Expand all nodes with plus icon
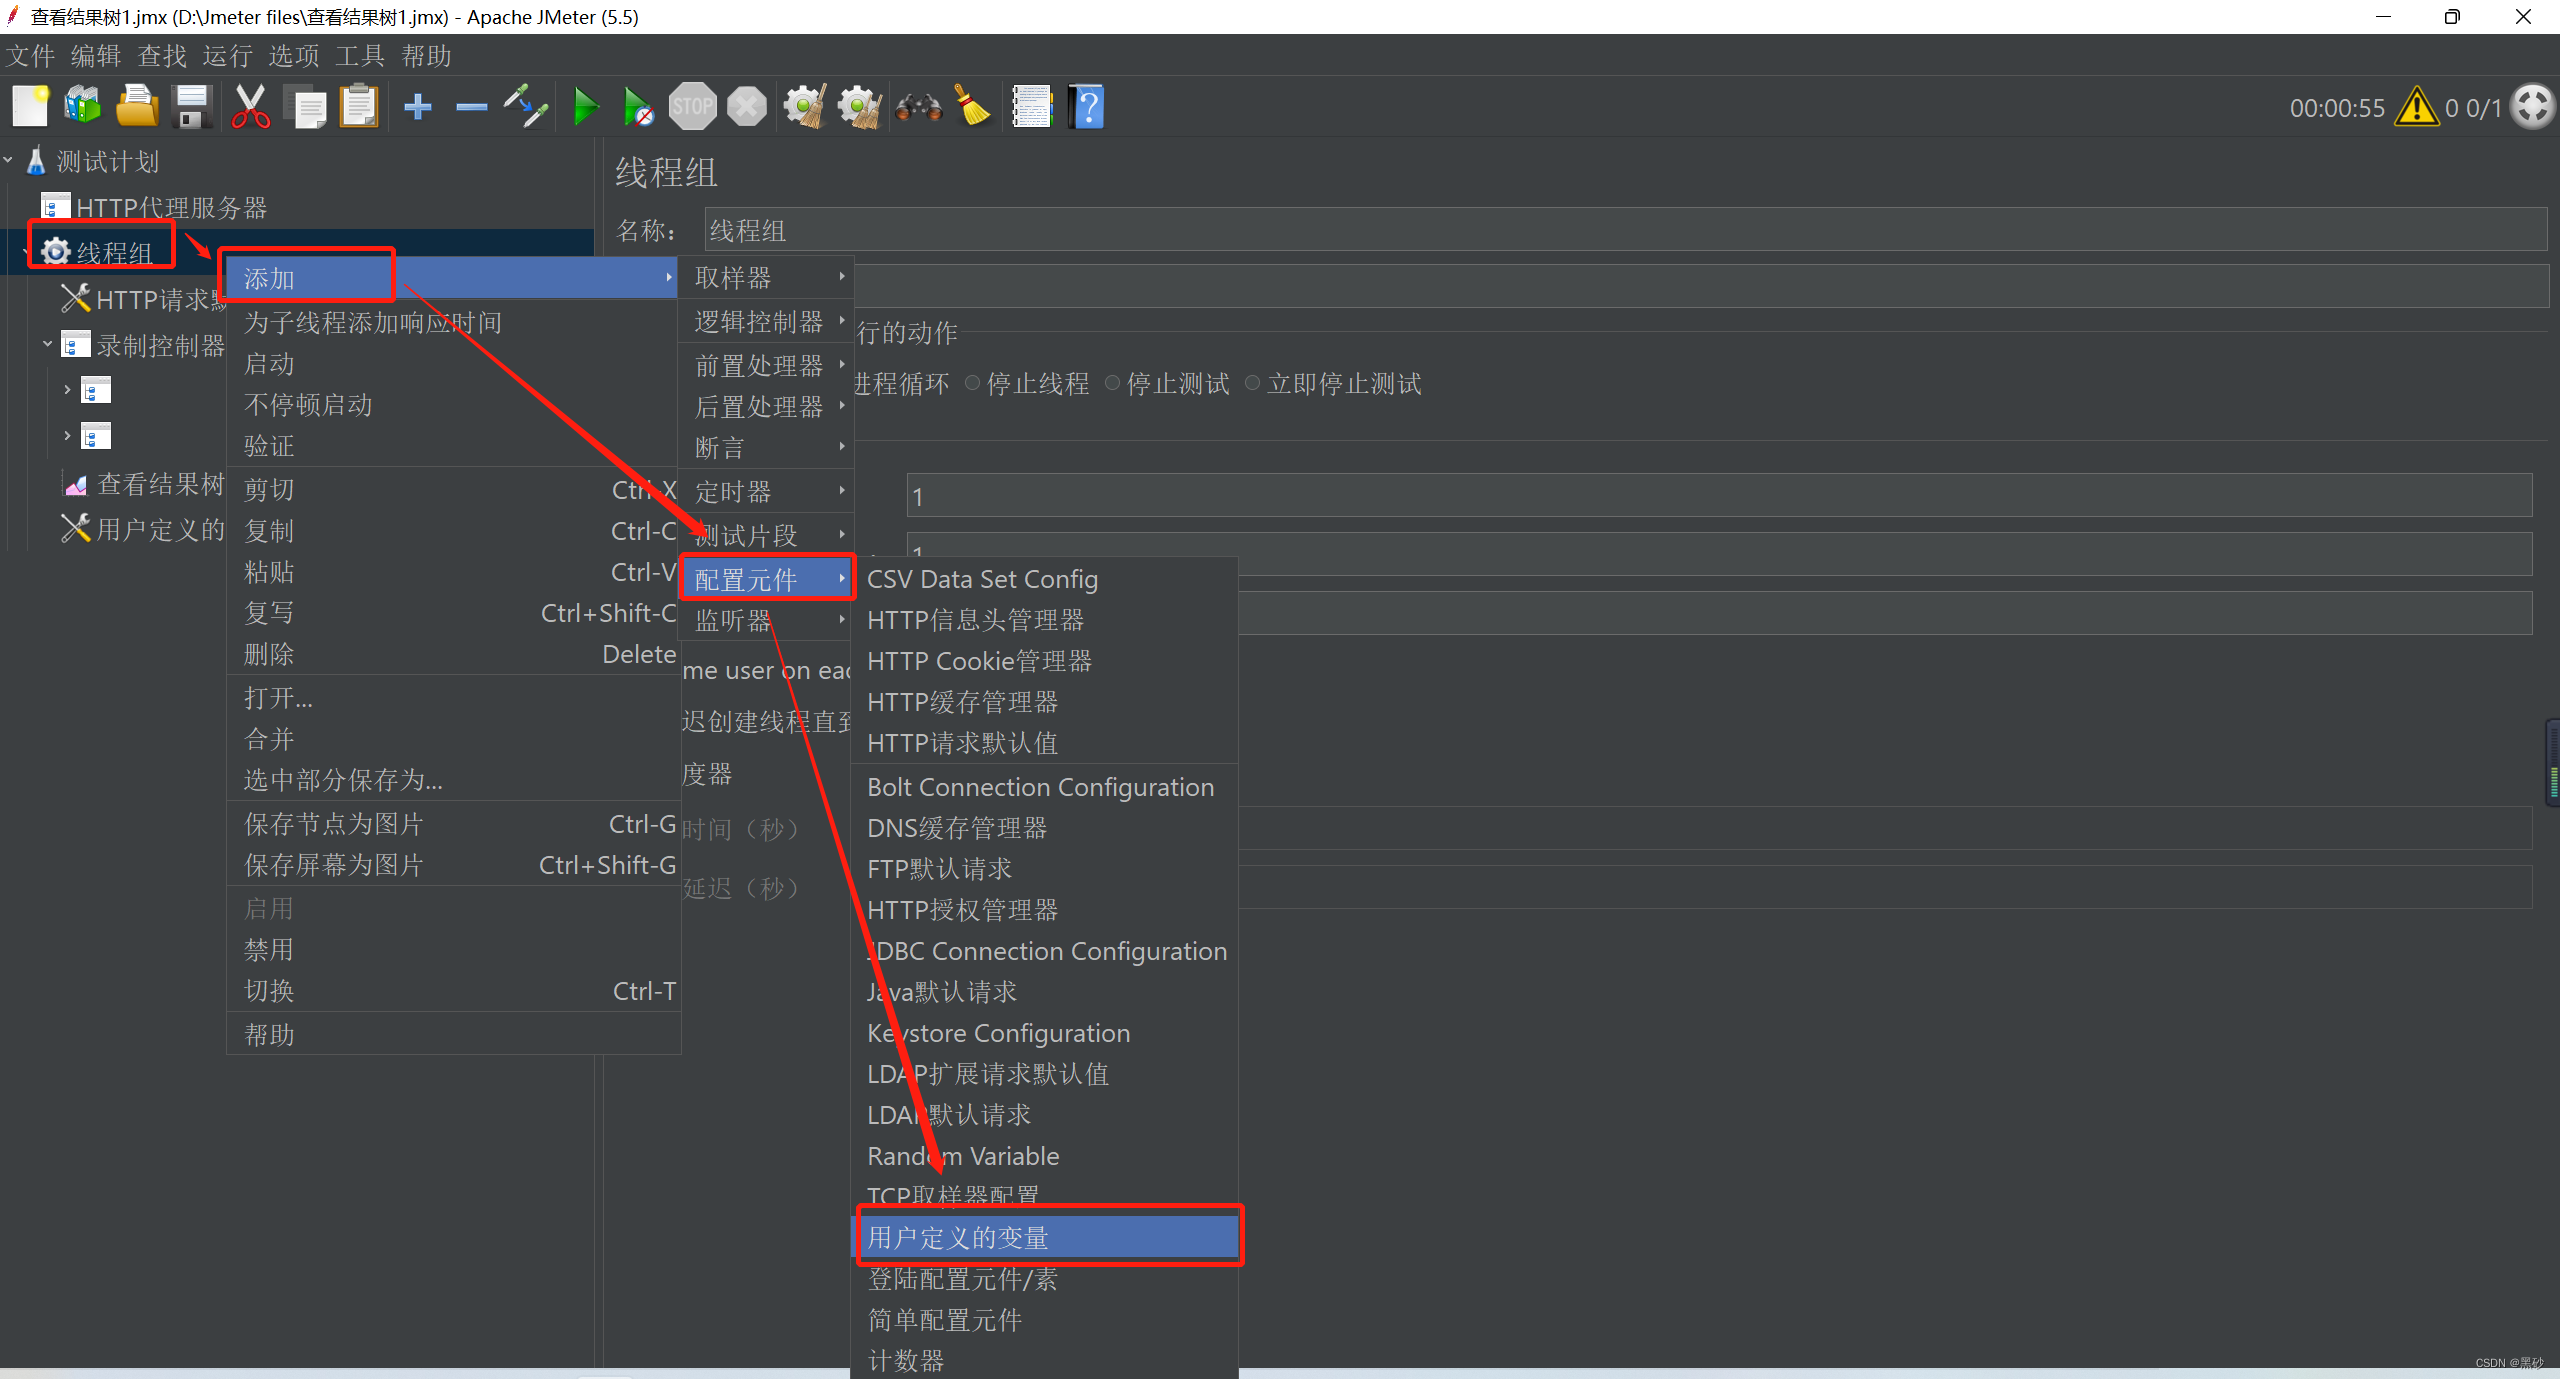 pyautogui.click(x=417, y=106)
